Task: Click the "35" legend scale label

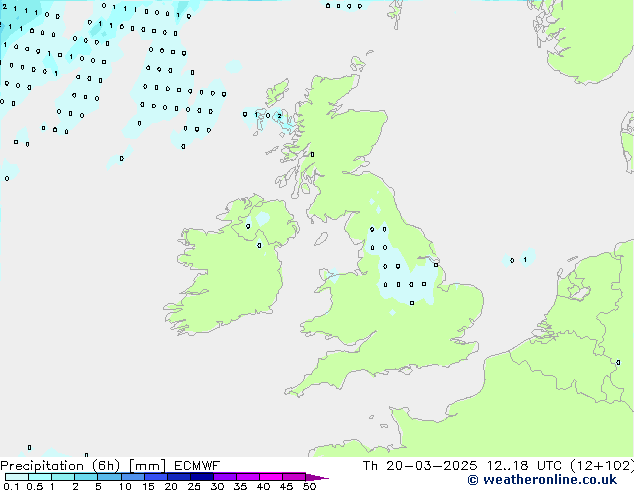Action: pyautogui.click(x=241, y=486)
